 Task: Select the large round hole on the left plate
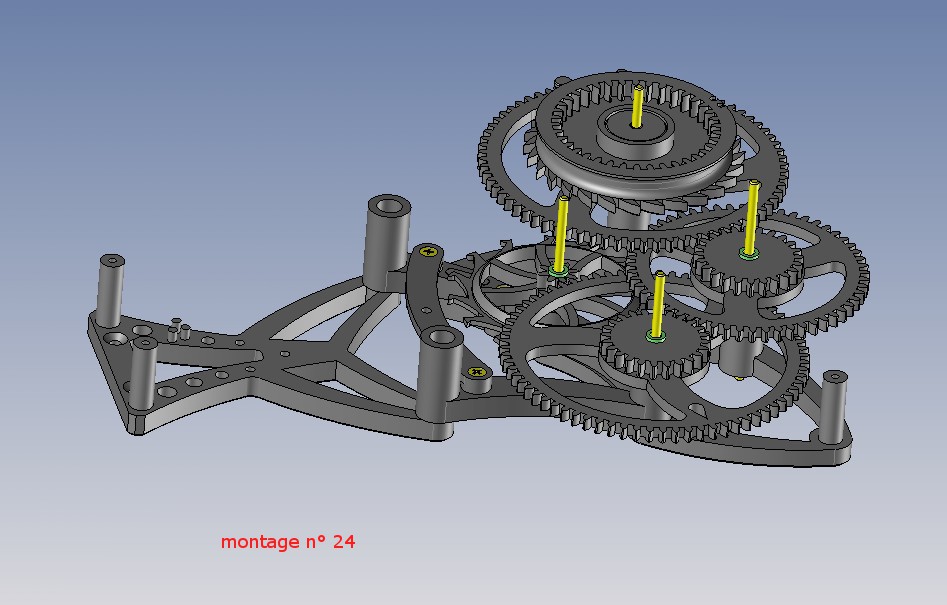(114, 338)
